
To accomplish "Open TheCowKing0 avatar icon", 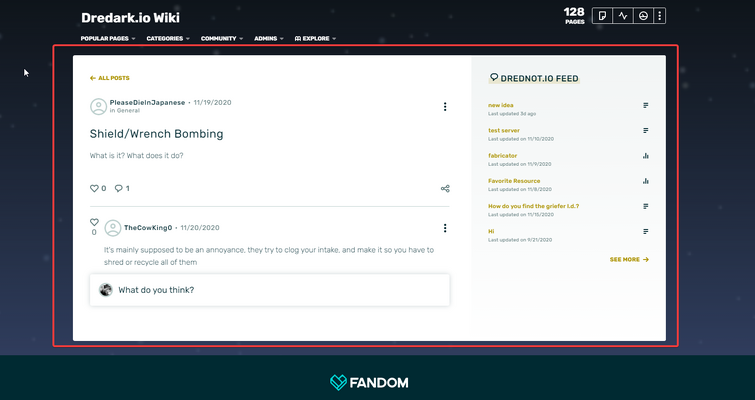I will coord(113,228).
